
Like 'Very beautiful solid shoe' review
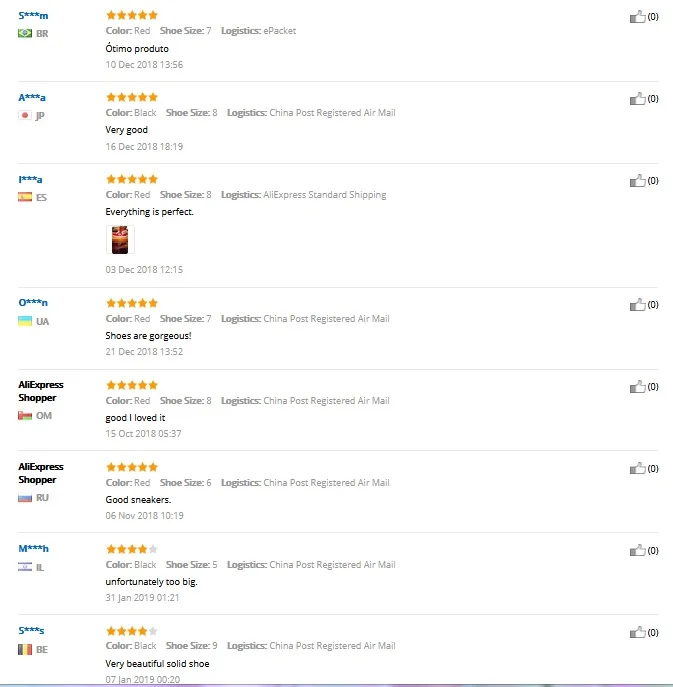[637, 632]
